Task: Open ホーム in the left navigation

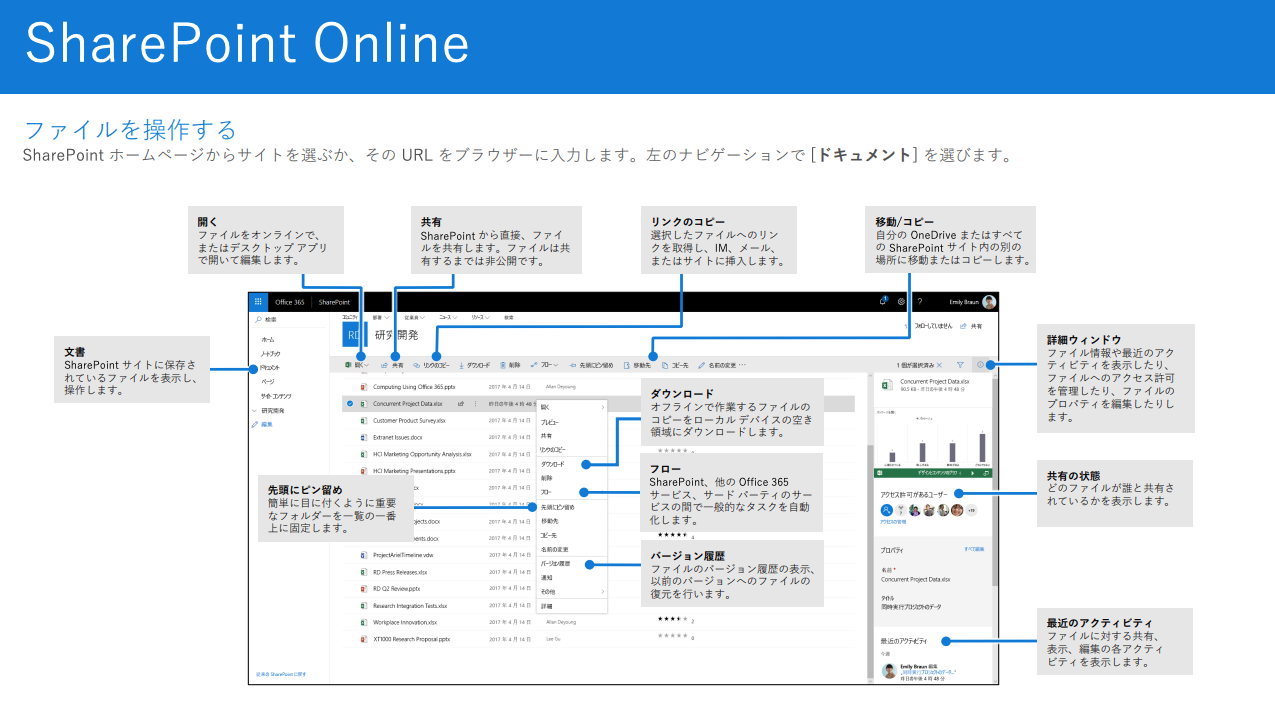Action: 269,340
